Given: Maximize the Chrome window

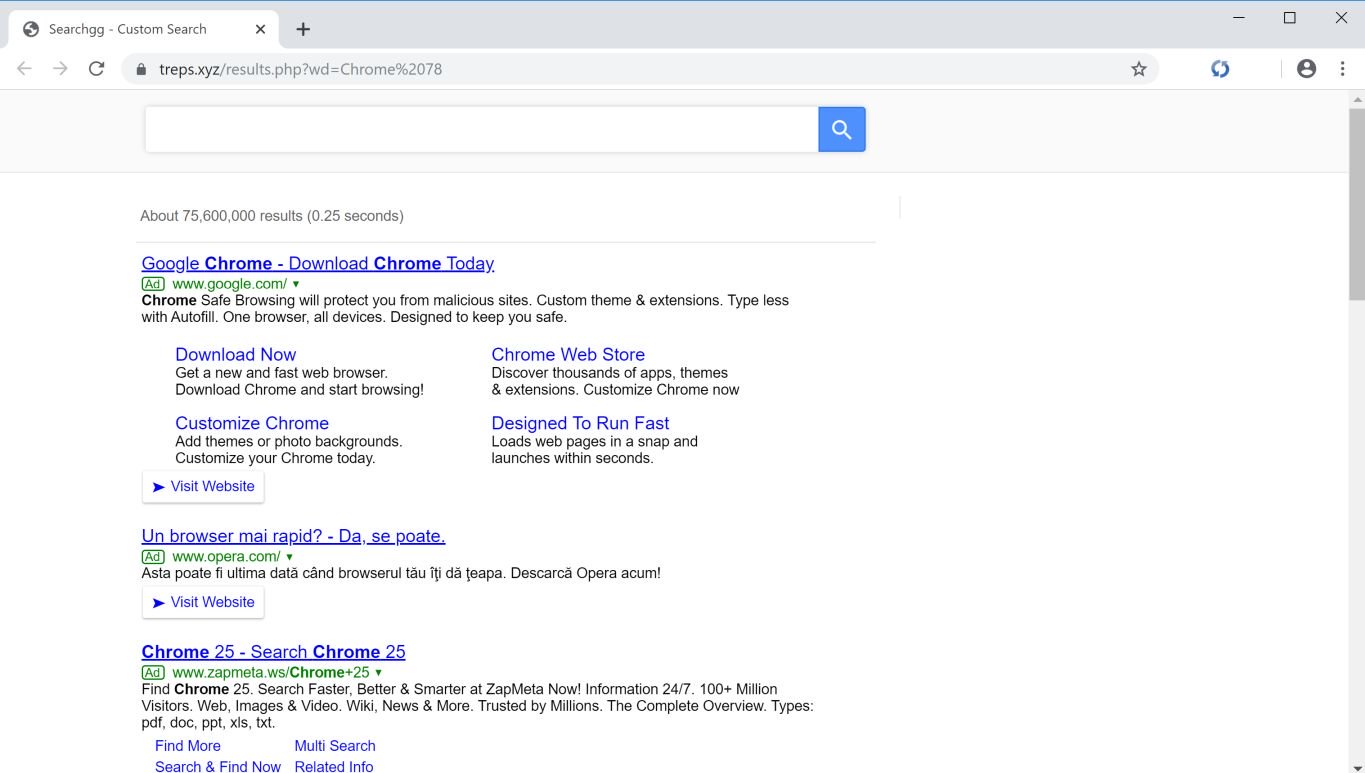Looking at the screenshot, I should pyautogui.click(x=1290, y=18).
